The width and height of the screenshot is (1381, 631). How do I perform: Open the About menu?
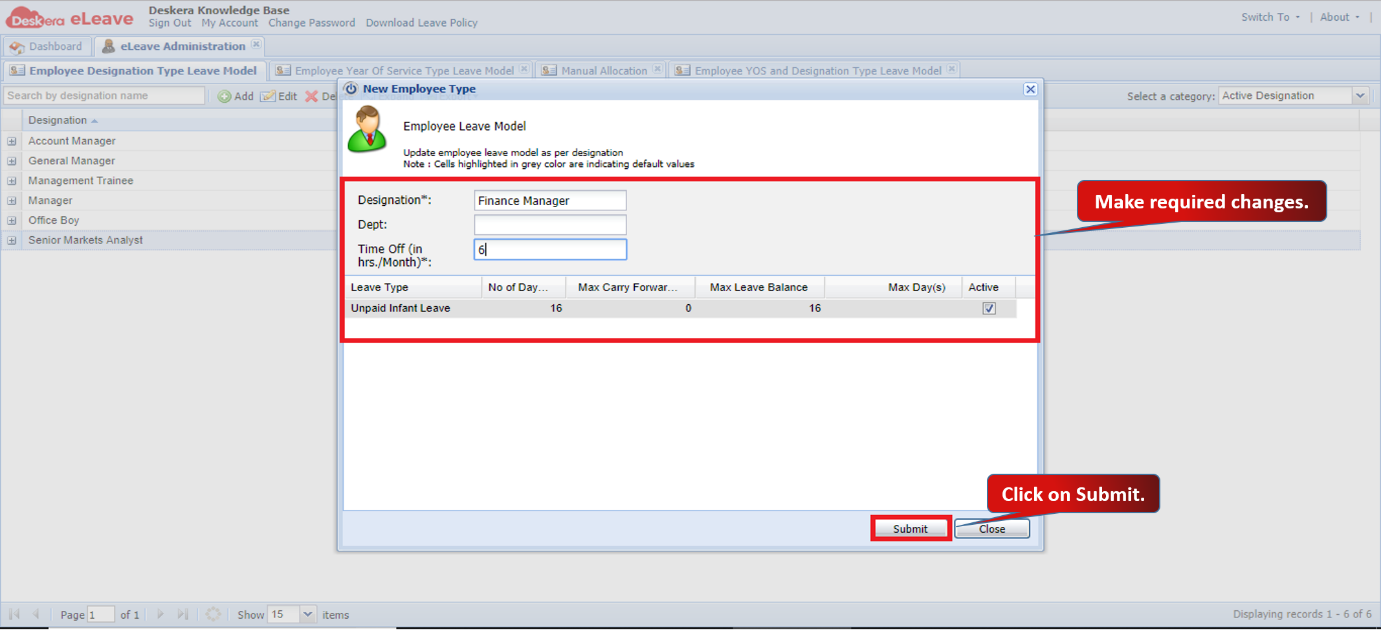[1340, 17]
